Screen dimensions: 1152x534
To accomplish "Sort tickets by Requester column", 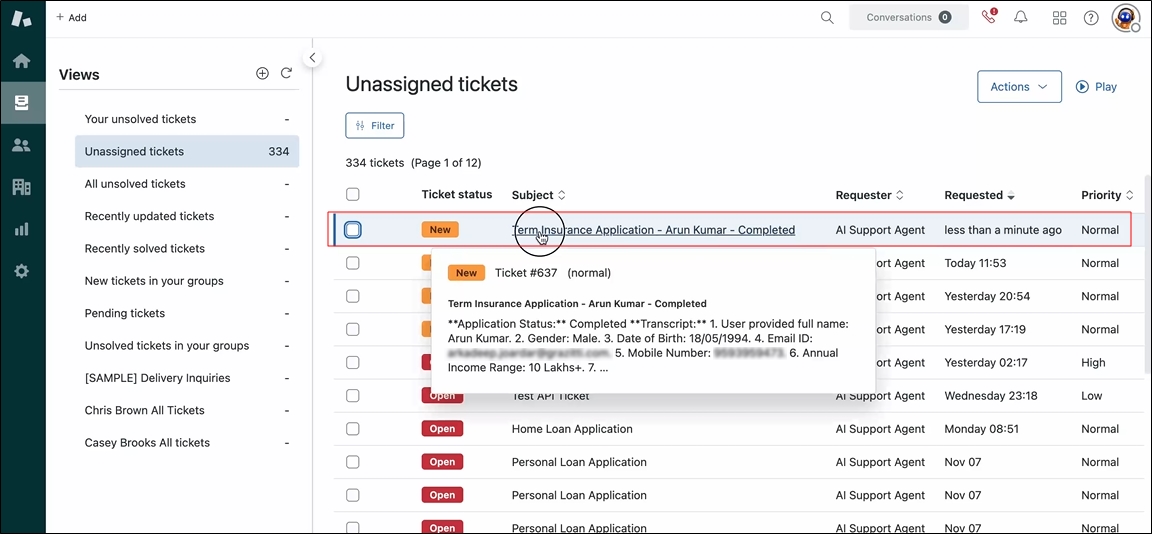I will (870, 195).
